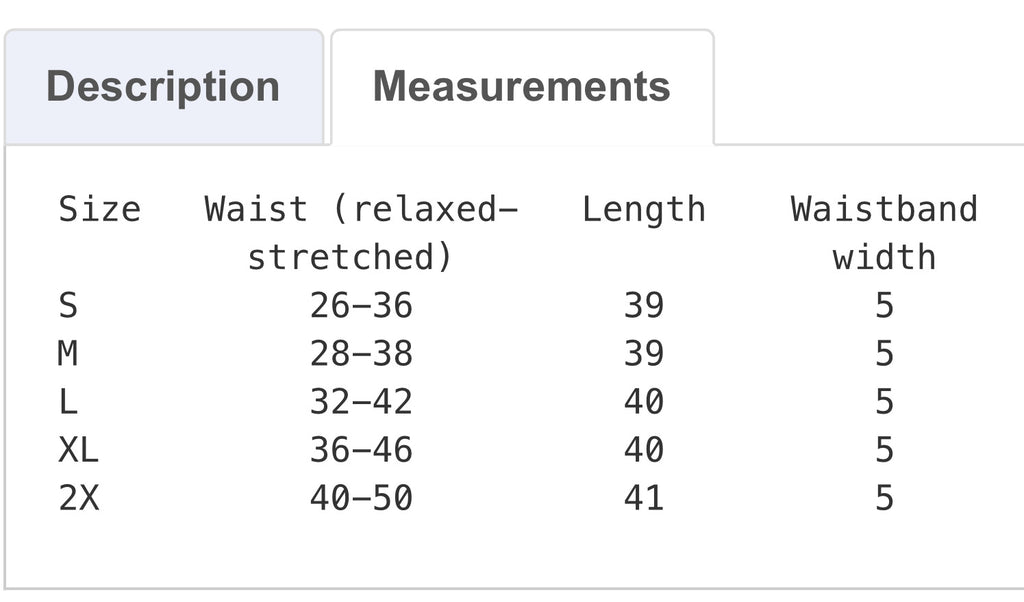
Task: Click the 32–42 waist value
Action: [x=361, y=402]
